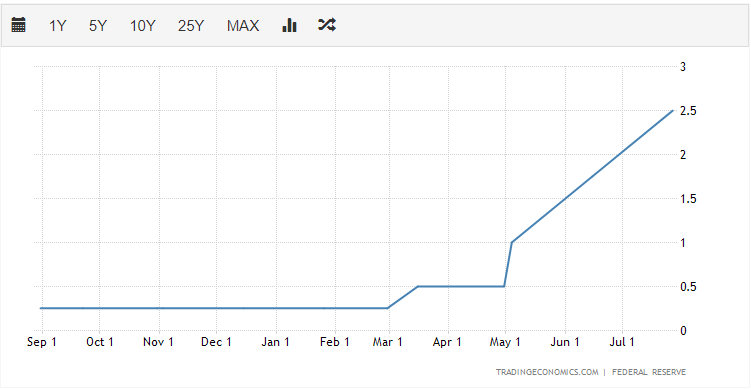This screenshot has height=389, width=751.
Task: Open the calendar date range picker
Action: (x=18, y=25)
